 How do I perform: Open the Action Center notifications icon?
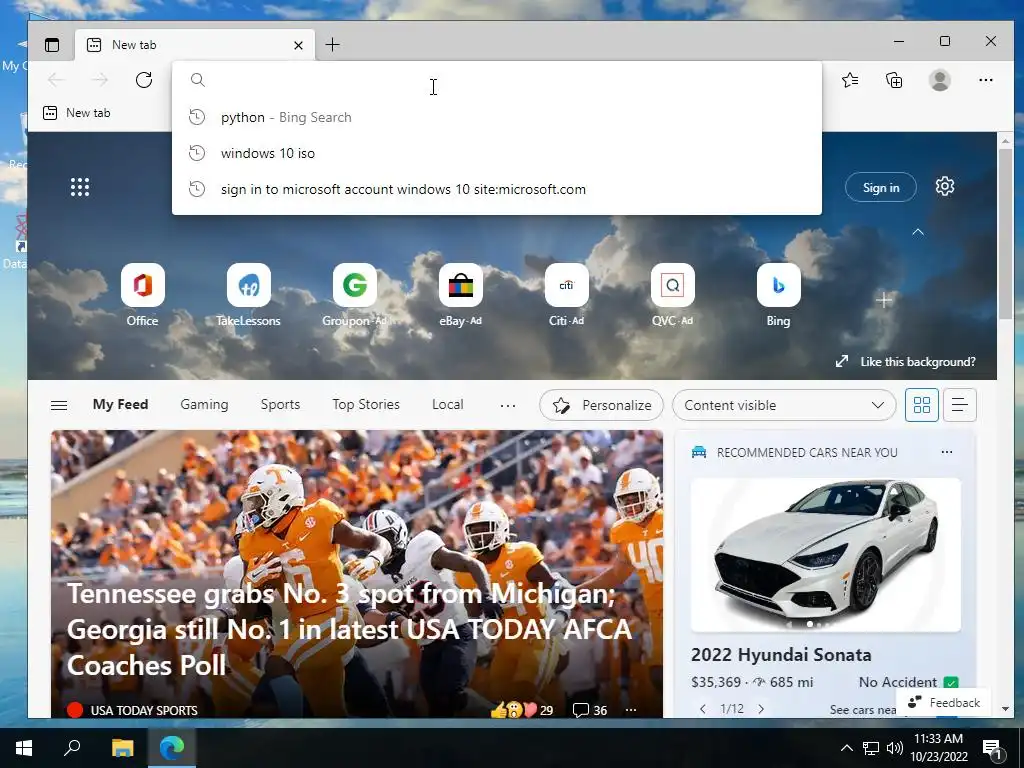(x=993, y=748)
